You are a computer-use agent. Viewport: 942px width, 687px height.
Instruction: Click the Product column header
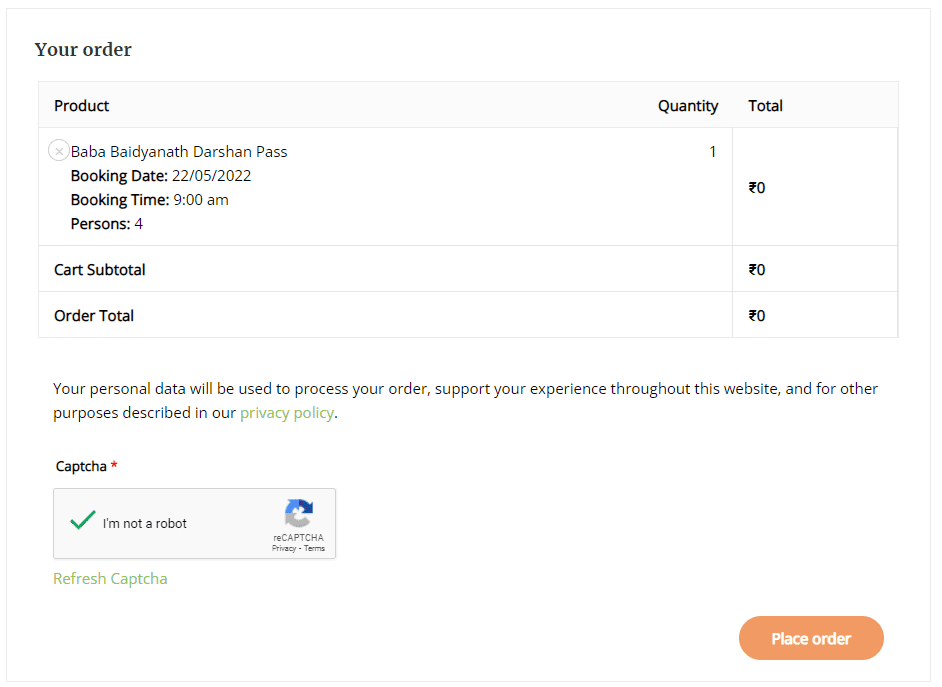[x=82, y=106]
